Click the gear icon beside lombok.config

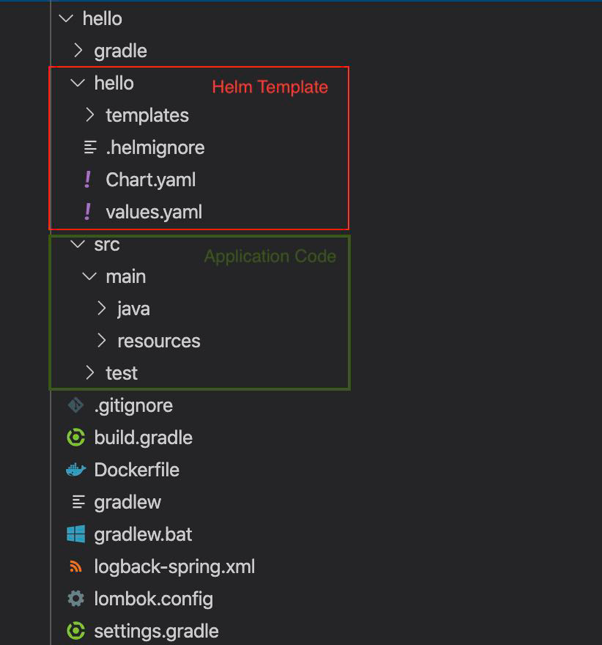tap(76, 599)
